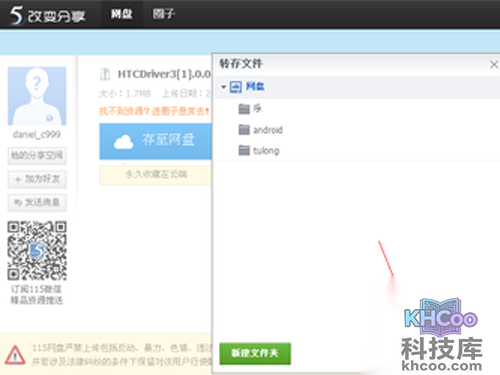Select the 乐 folder in tree

(x=257, y=108)
